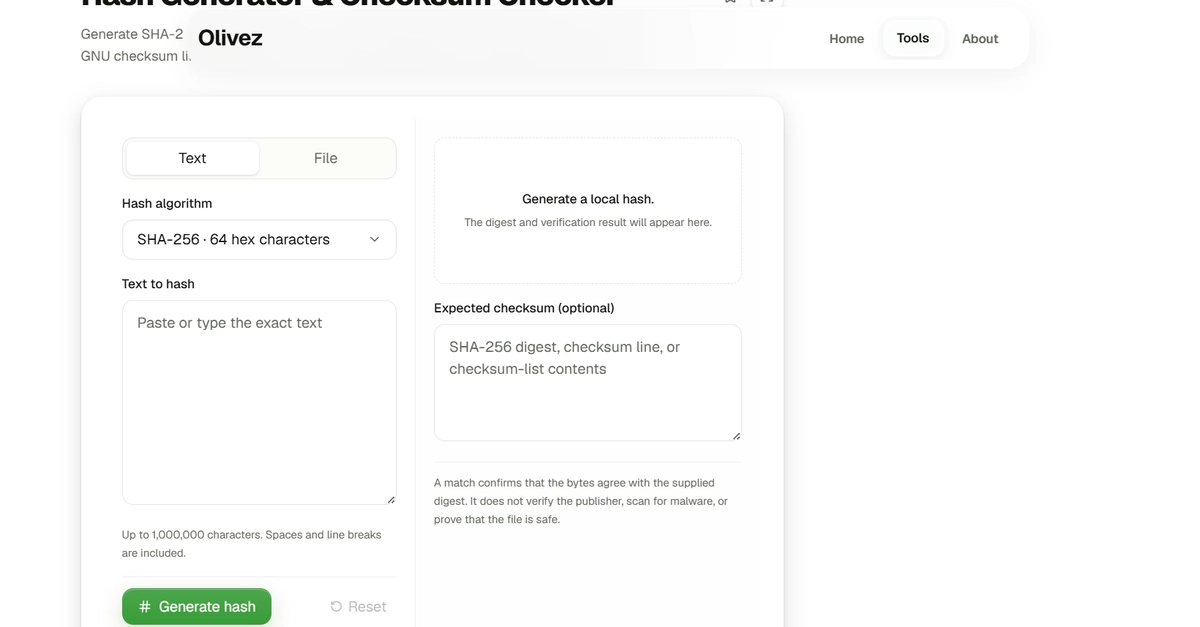The height and width of the screenshot is (627, 1200).
Task: Focus the Text to hash textarea
Action: pos(259,403)
